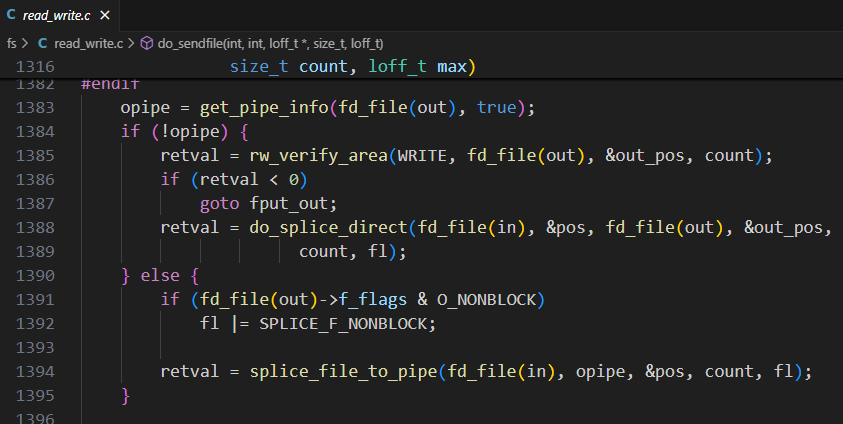Click line number 1386

35,179
